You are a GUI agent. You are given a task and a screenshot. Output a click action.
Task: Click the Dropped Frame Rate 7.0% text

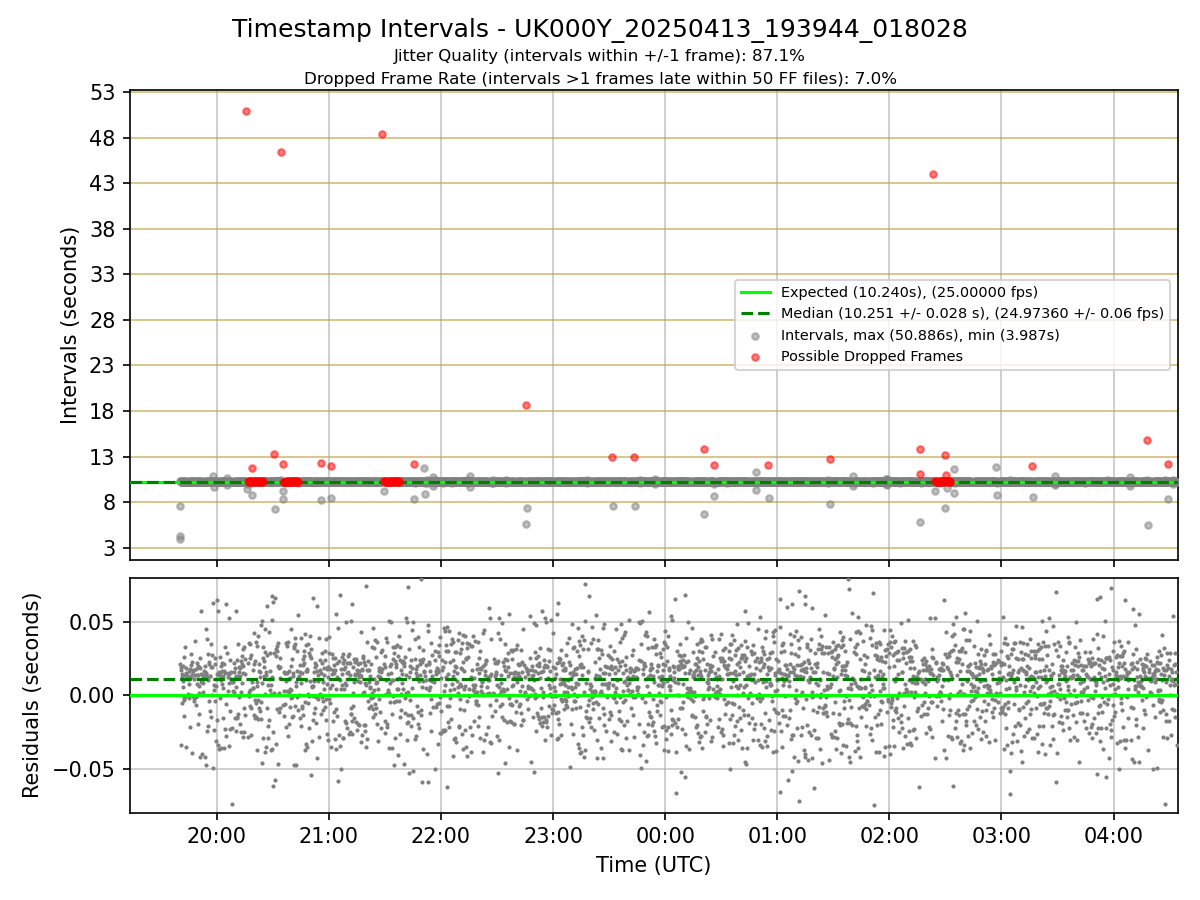(x=600, y=78)
